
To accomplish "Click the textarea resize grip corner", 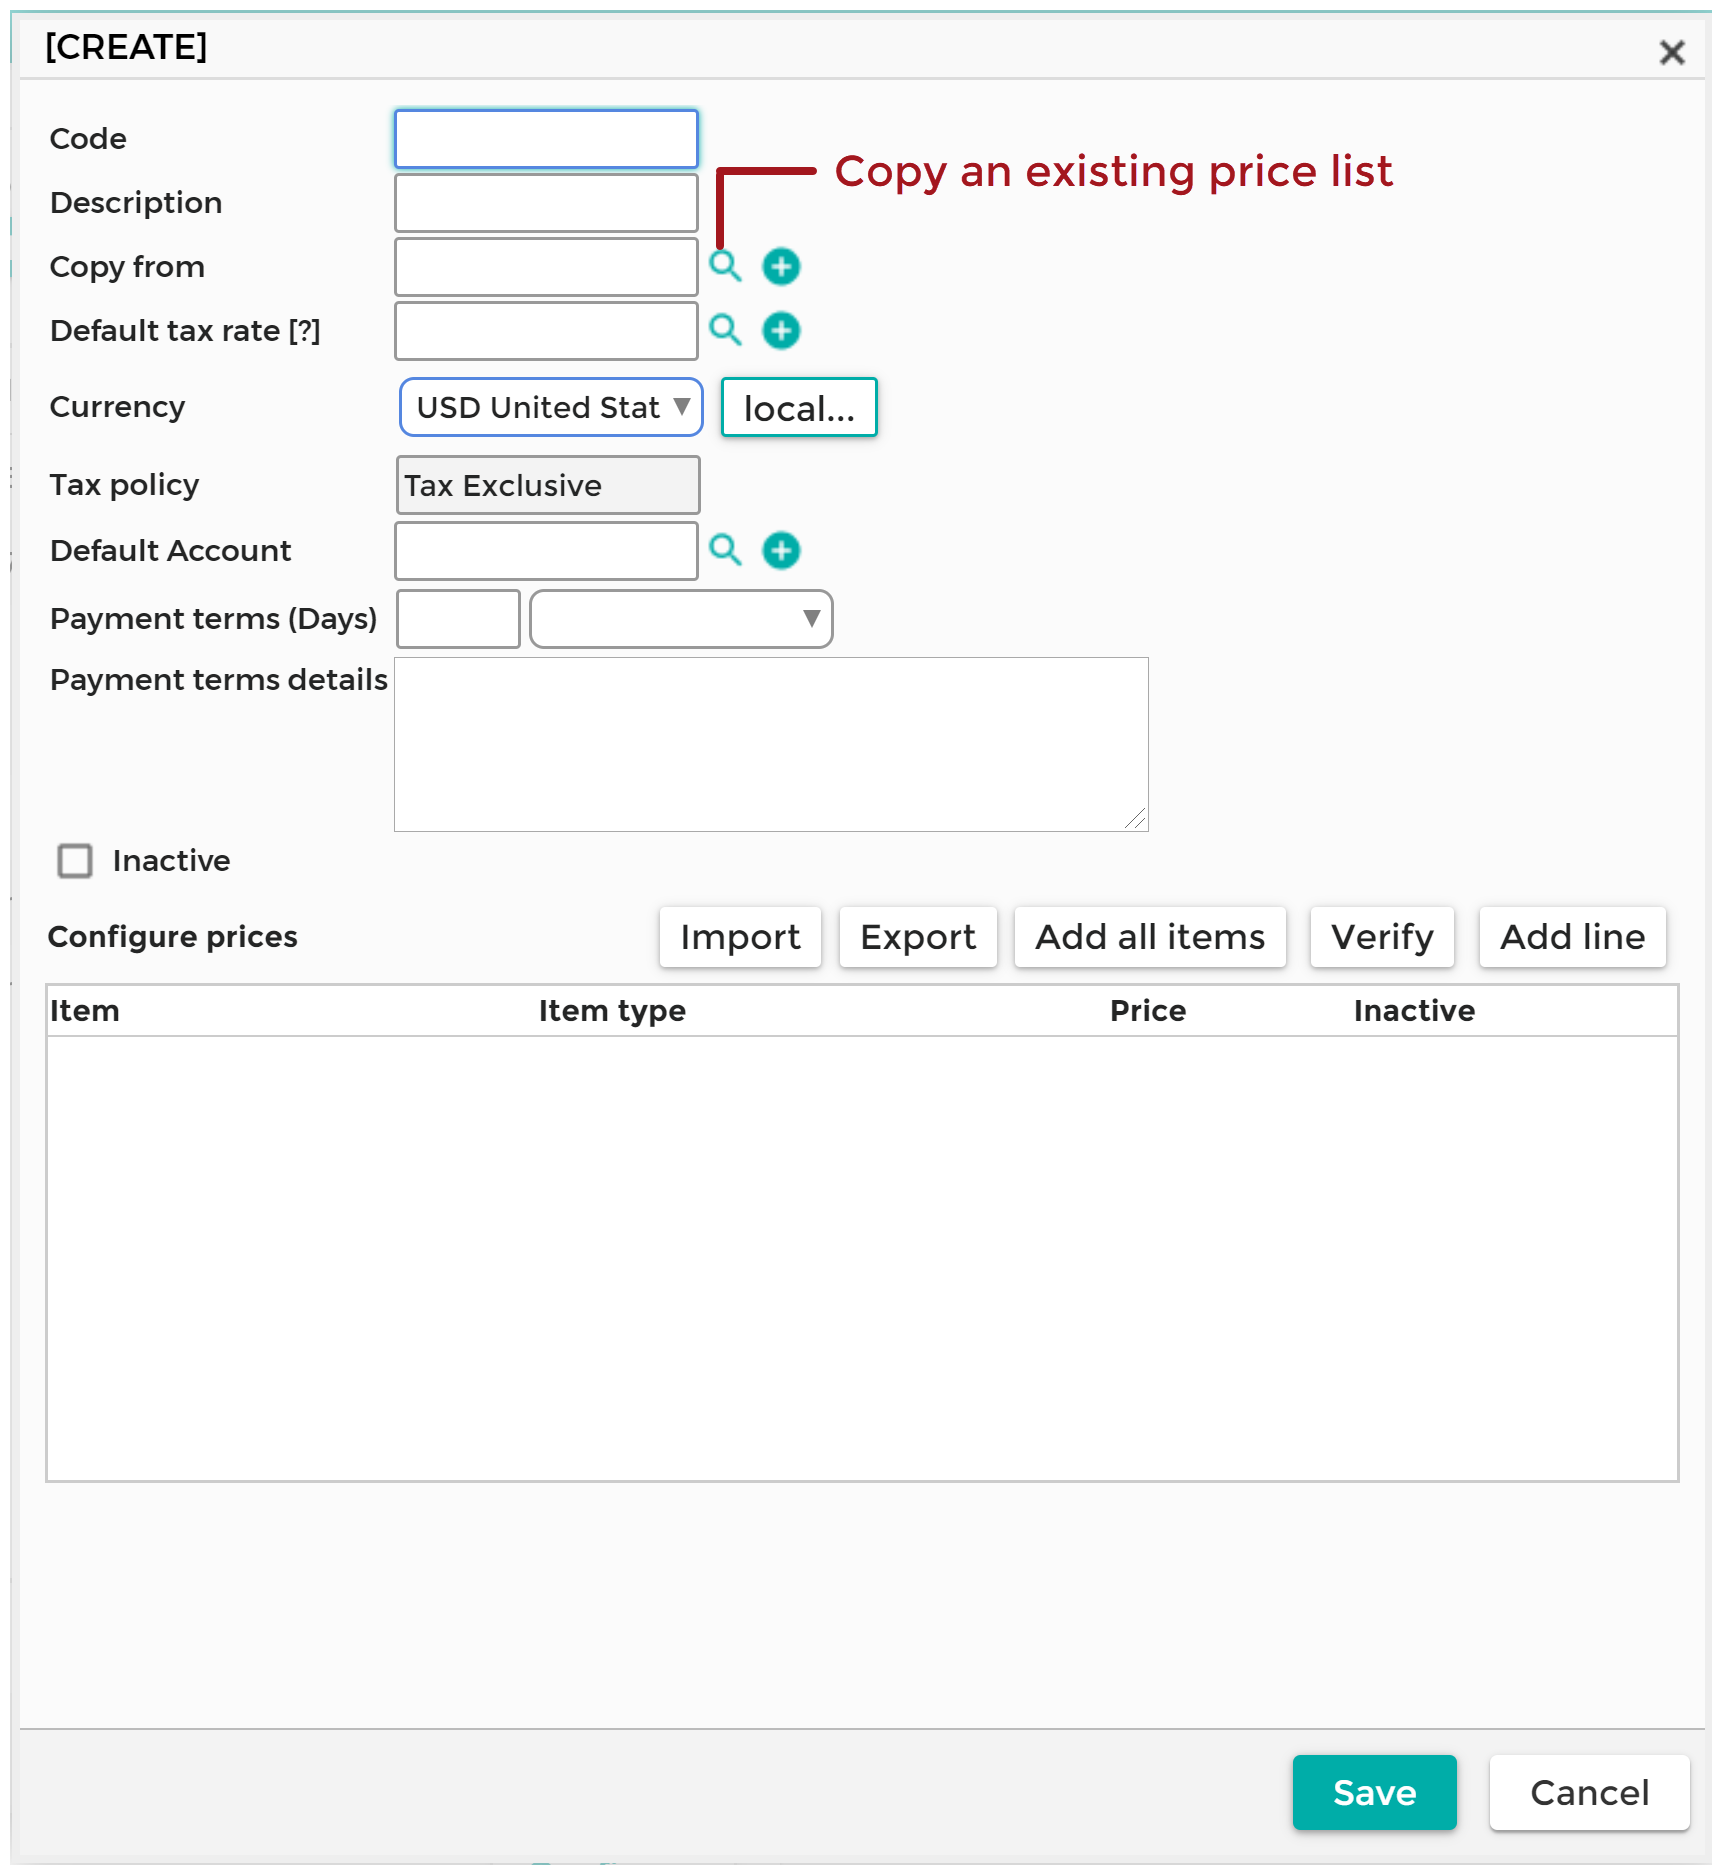I will (1136, 820).
